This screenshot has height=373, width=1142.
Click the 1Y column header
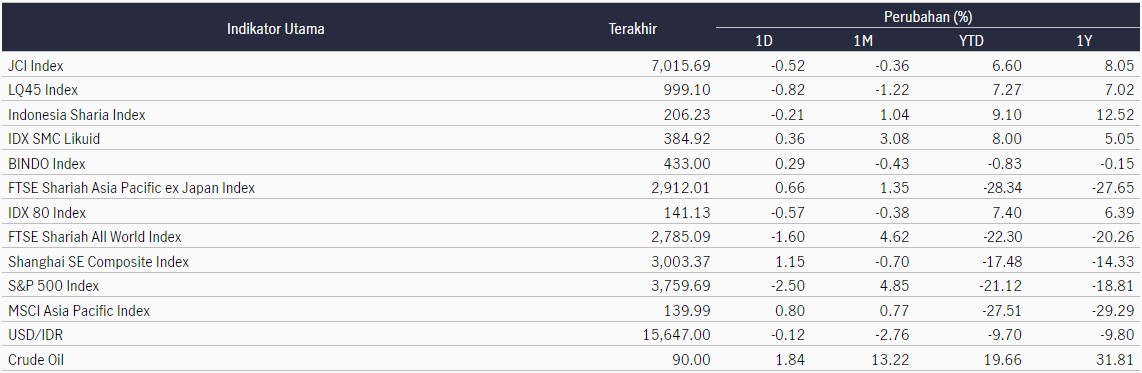point(1084,42)
